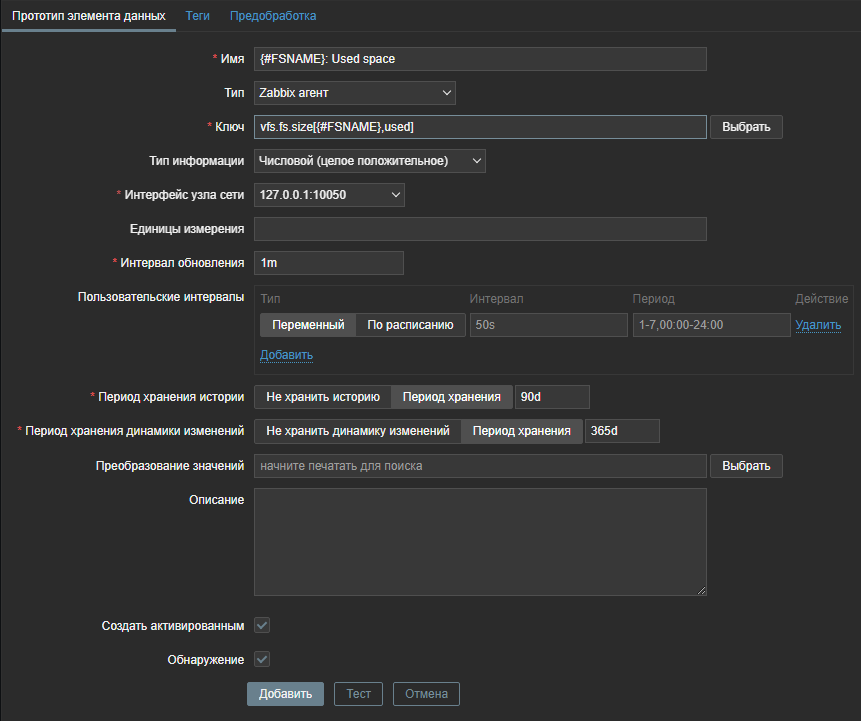861x721 pixels.
Task: Select Не хранить историю option
Action: pyautogui.click(x=322, y=397)
